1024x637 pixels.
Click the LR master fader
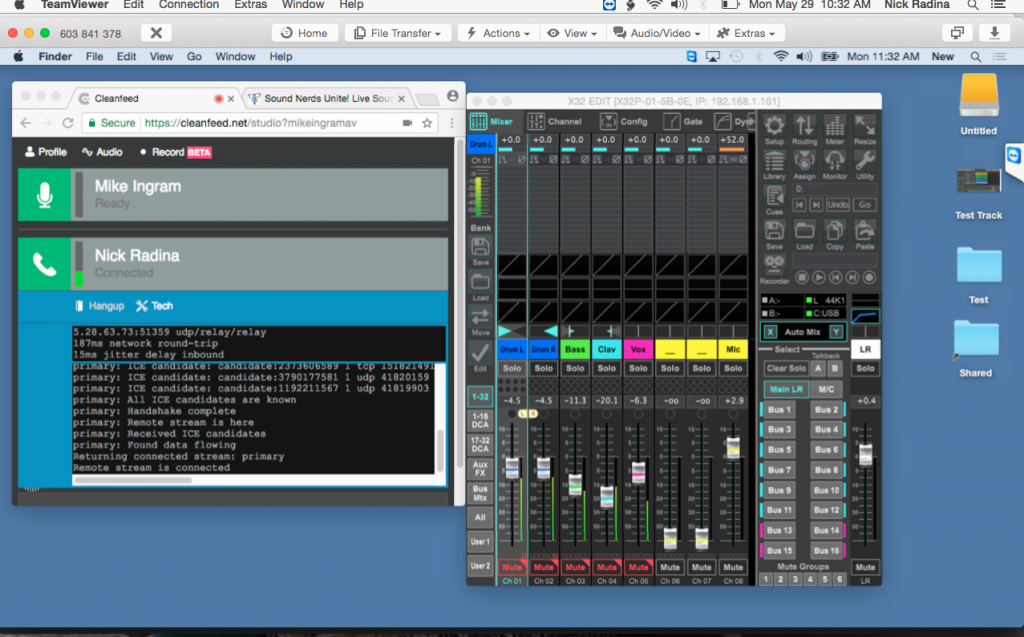pos(865,455)
